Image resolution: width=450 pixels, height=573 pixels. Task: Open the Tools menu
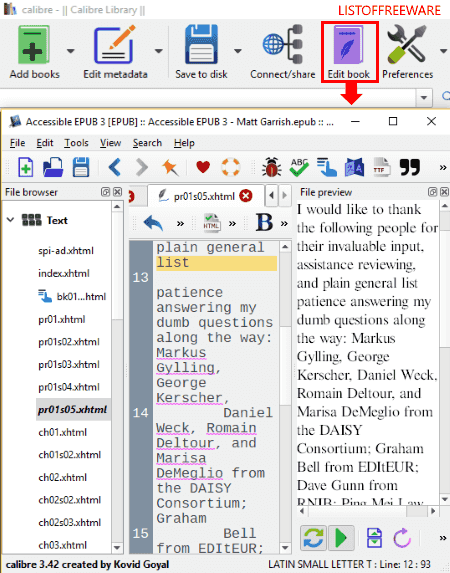(x=76, y=143)
